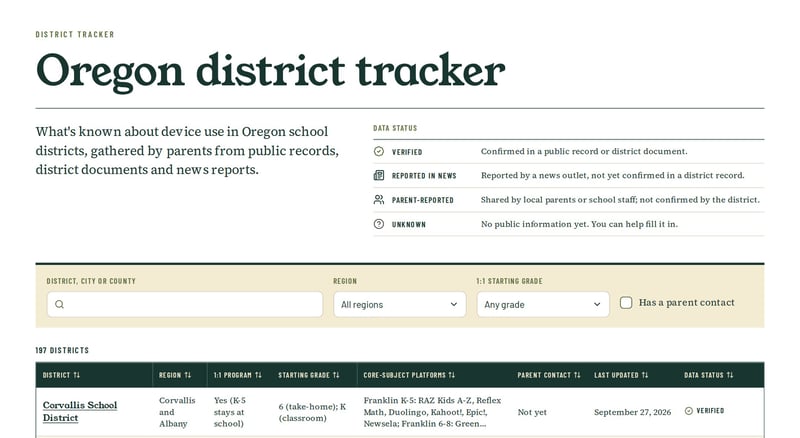
Task: Click the intro paragraph about device use
Action: (x=187, y=151)
